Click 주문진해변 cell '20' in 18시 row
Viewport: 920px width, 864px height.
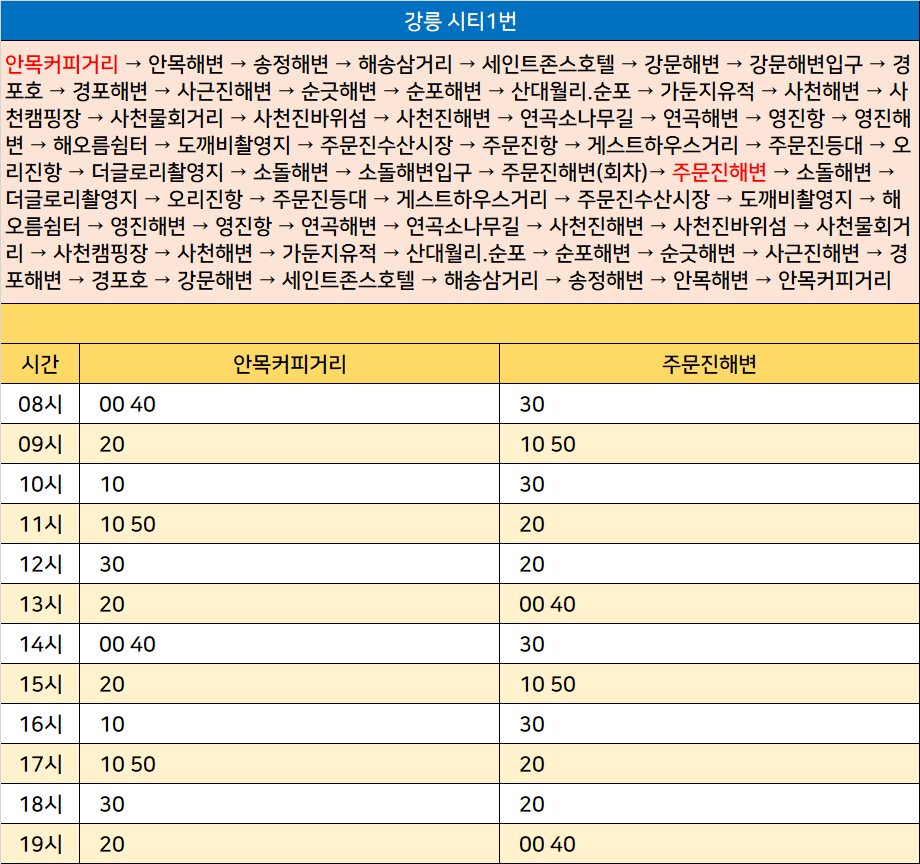pyautogui.click(x=709, y=804)
